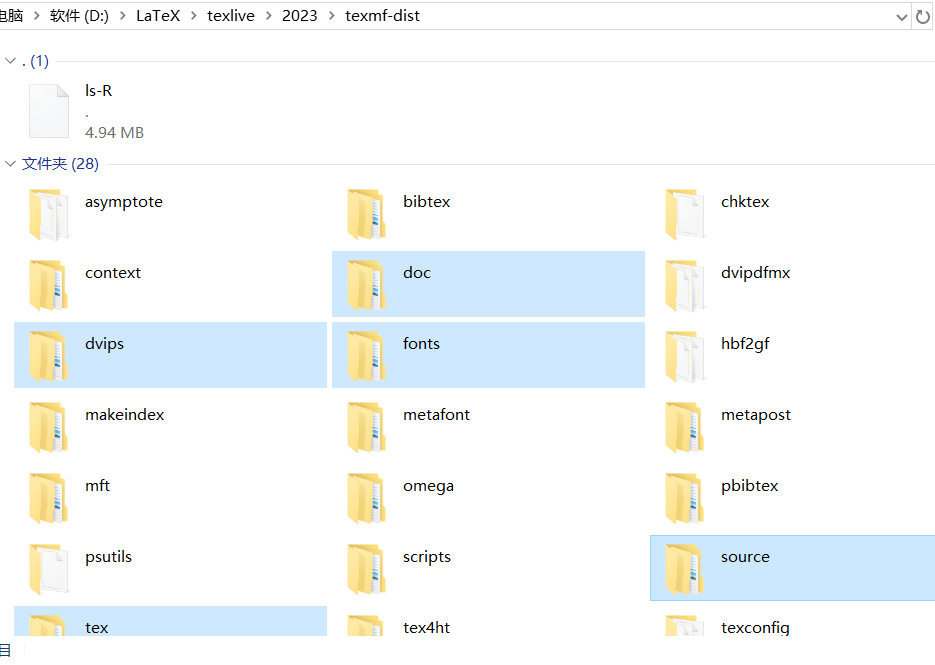Click the 文件夹 (28) group header label
The width and height of the screenshot is (935, 665).
point(60,164)
